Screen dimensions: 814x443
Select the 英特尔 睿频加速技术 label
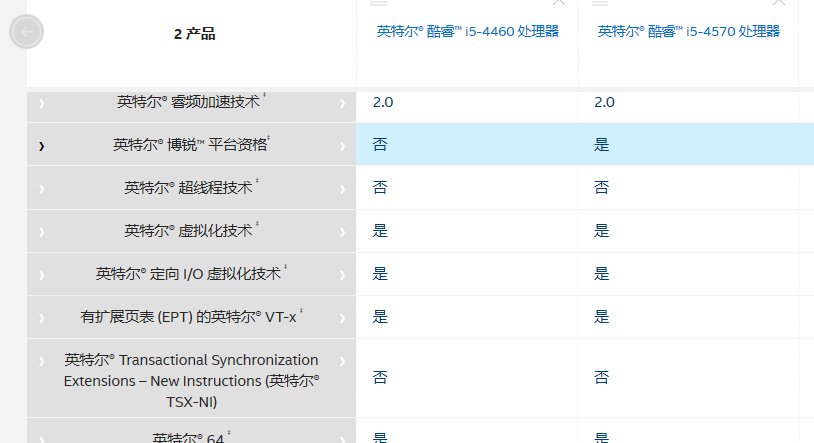click(191, 101)
